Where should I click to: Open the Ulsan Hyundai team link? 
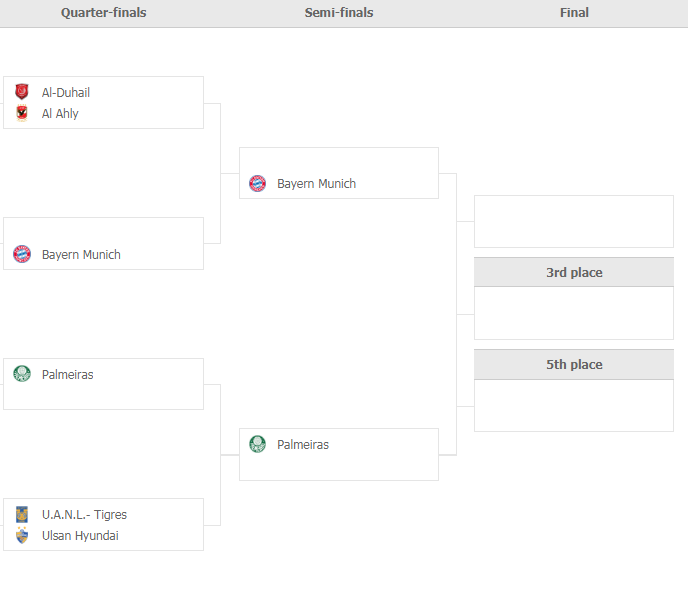(x=80, y=536)
